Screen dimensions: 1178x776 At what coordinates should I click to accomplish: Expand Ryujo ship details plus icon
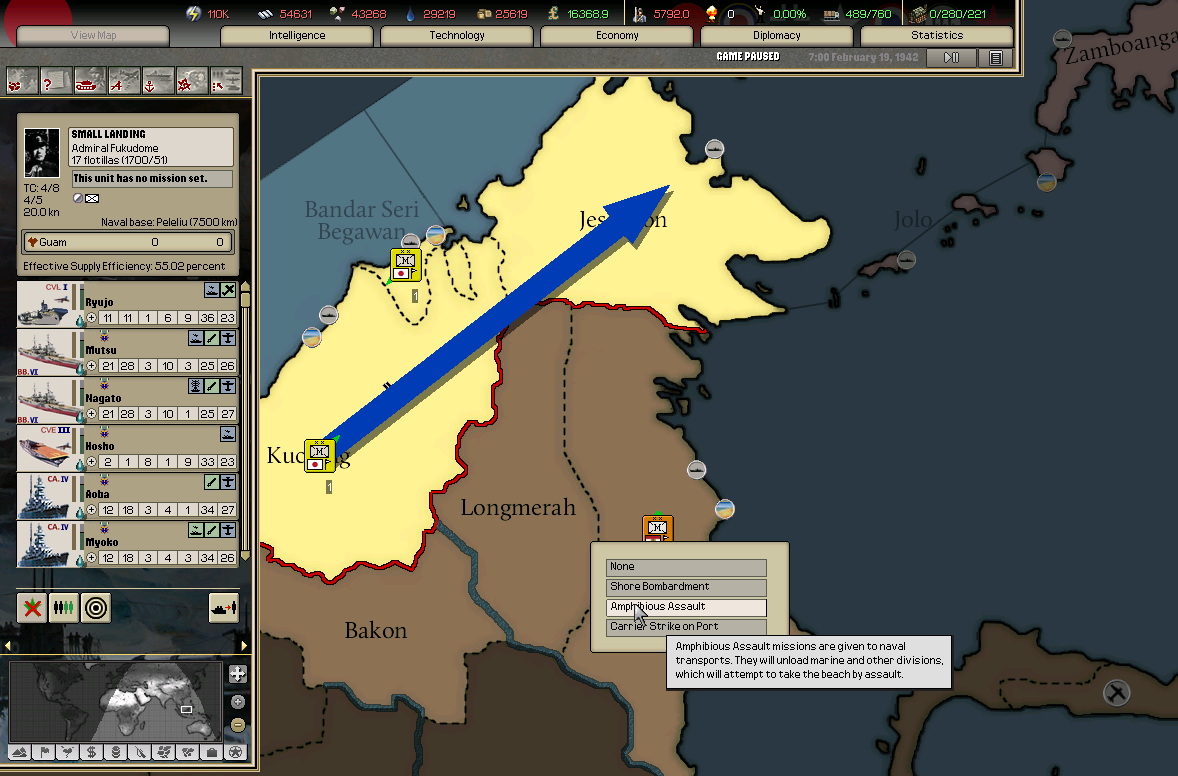click(x=92, y=318)
